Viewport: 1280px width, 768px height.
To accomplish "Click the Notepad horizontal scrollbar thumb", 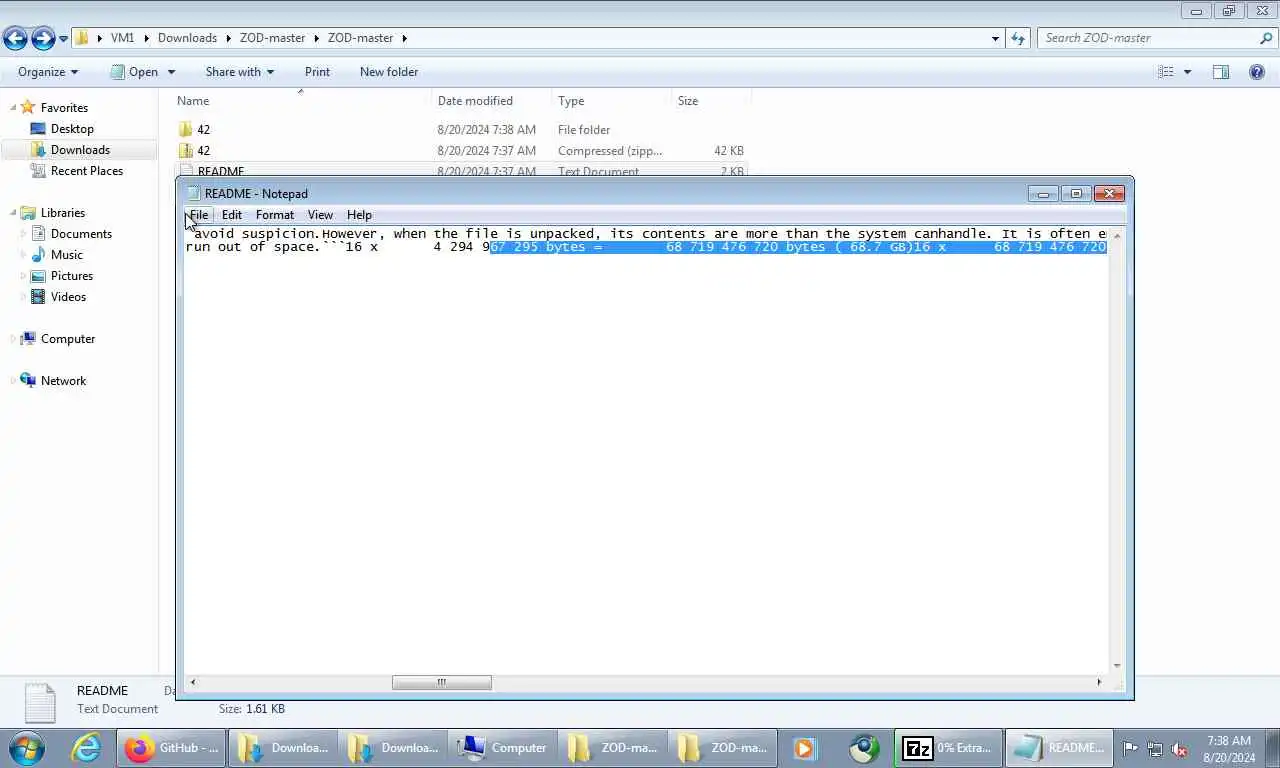I will click(x=441, y=683).
